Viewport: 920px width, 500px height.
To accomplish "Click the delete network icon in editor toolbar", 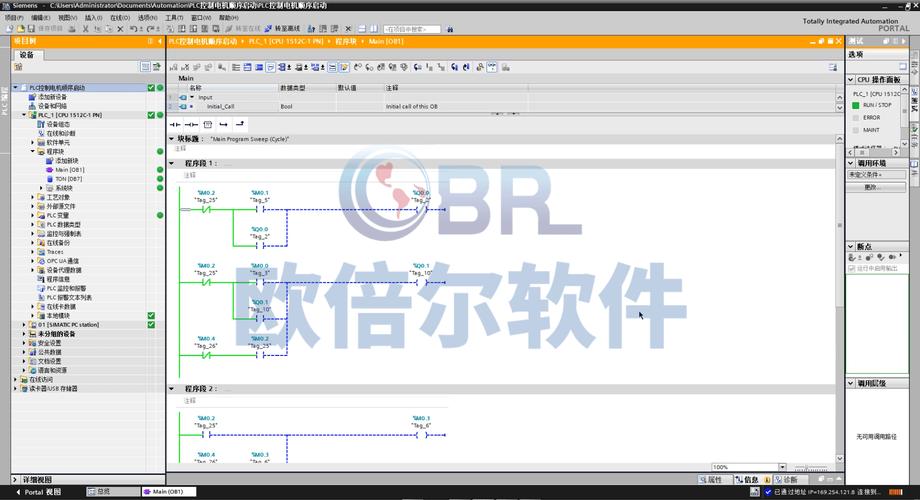I will tap(186, 67).
